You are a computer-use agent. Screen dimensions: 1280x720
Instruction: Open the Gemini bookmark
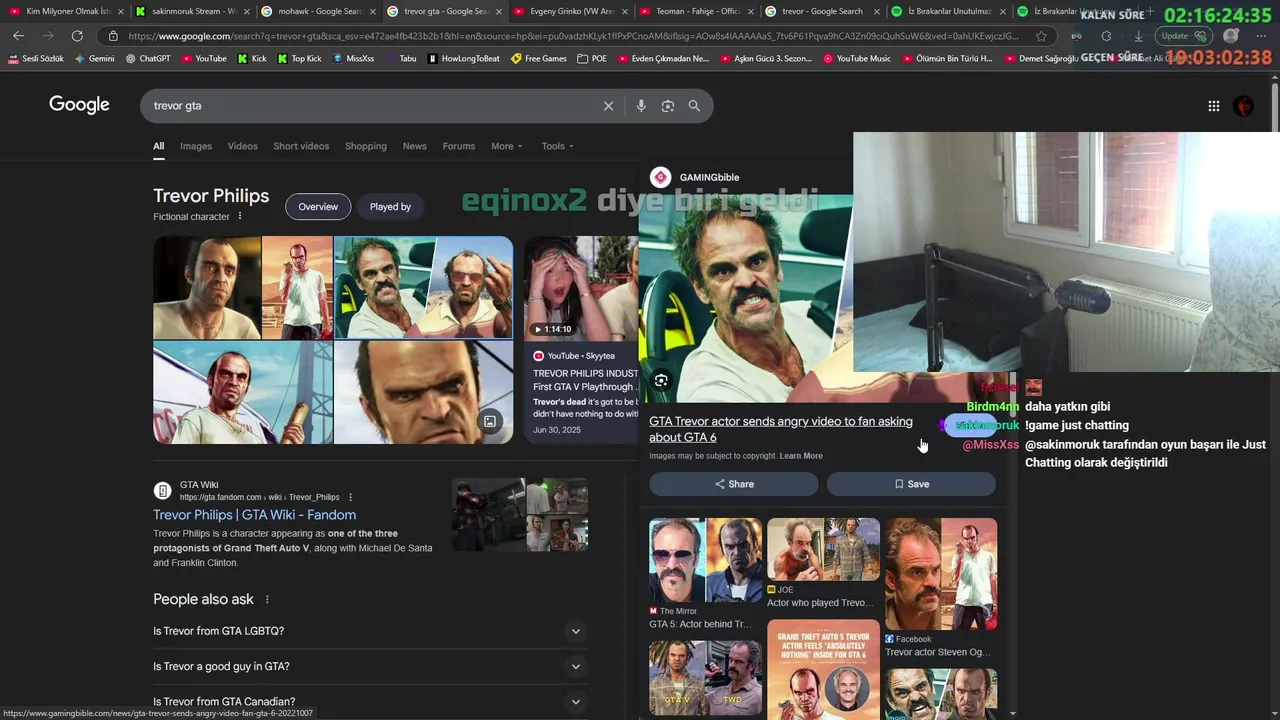[94, 59]
